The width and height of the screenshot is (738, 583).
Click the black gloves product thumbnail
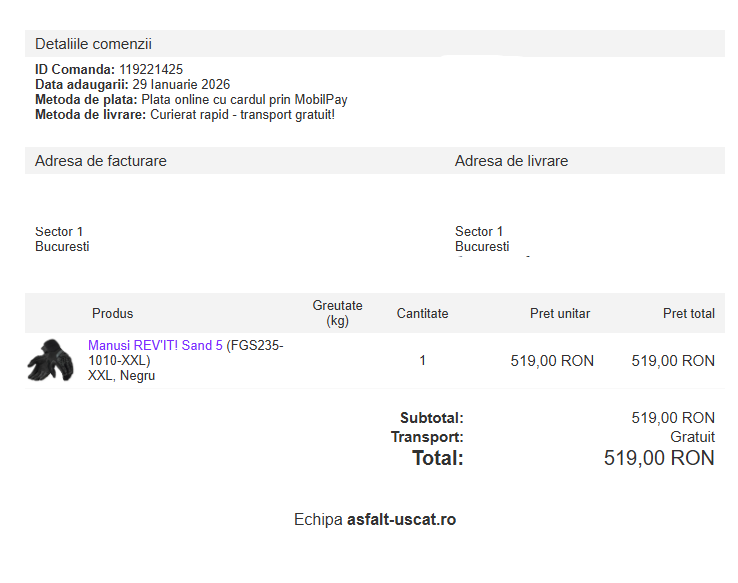50,360
